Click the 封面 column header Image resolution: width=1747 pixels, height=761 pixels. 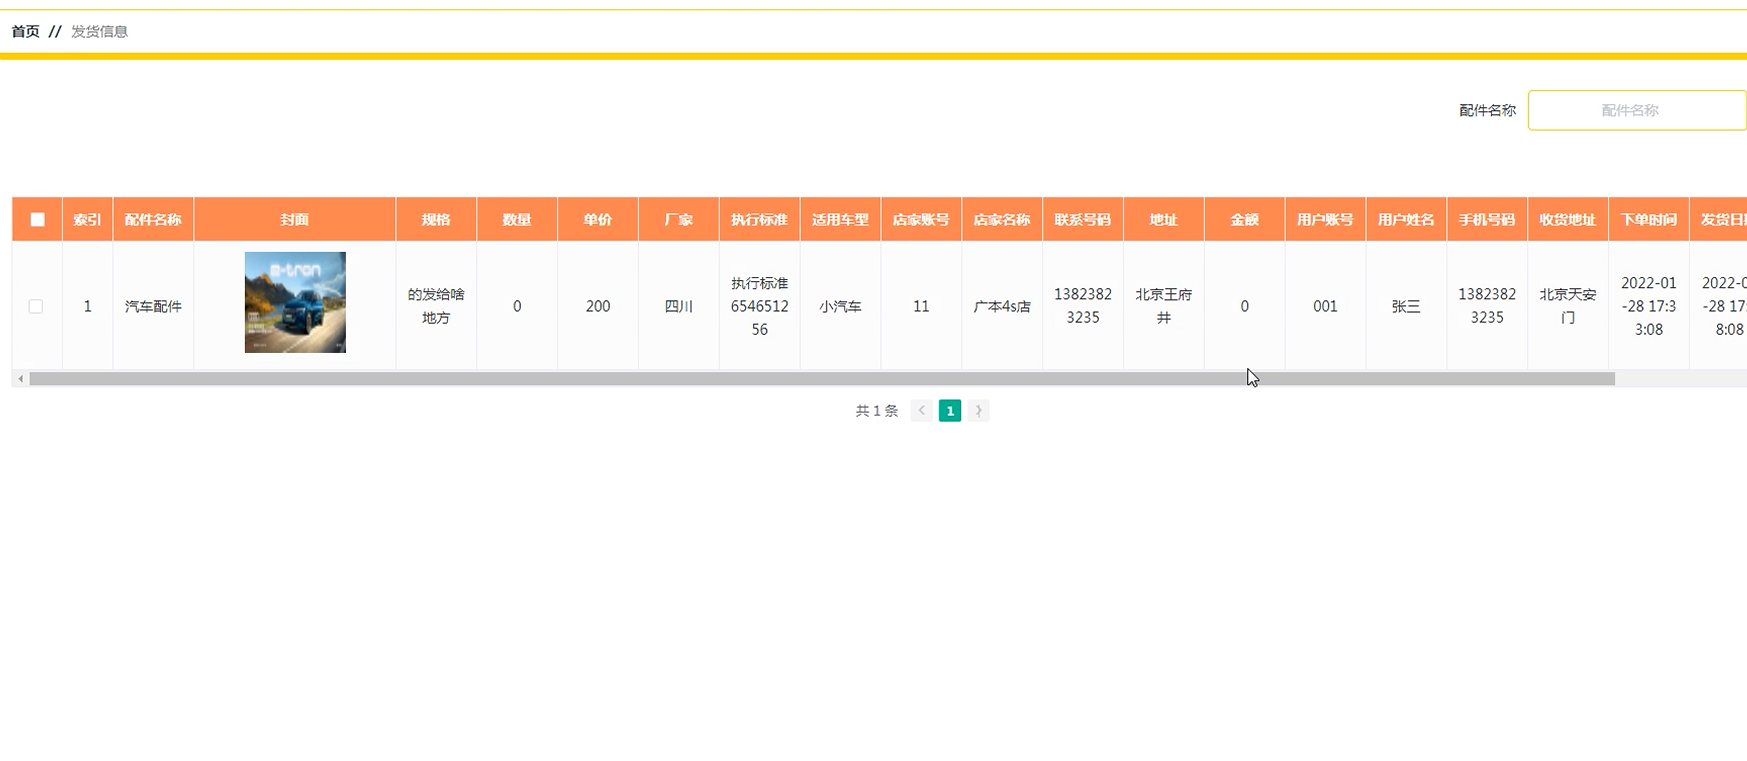[x=295, y=220]
